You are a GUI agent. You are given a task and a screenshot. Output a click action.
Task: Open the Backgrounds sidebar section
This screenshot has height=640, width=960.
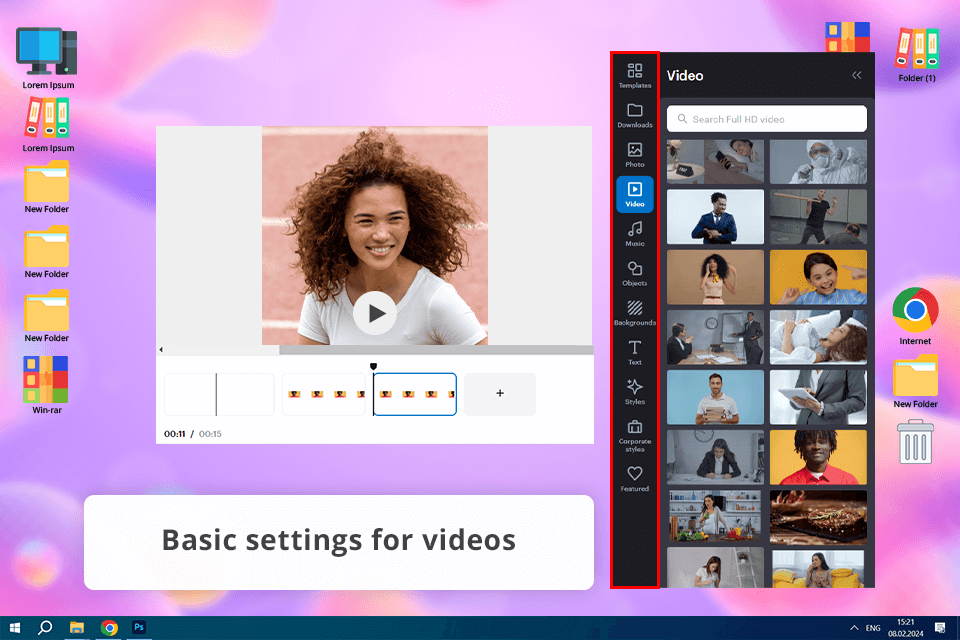pos(634,313)
